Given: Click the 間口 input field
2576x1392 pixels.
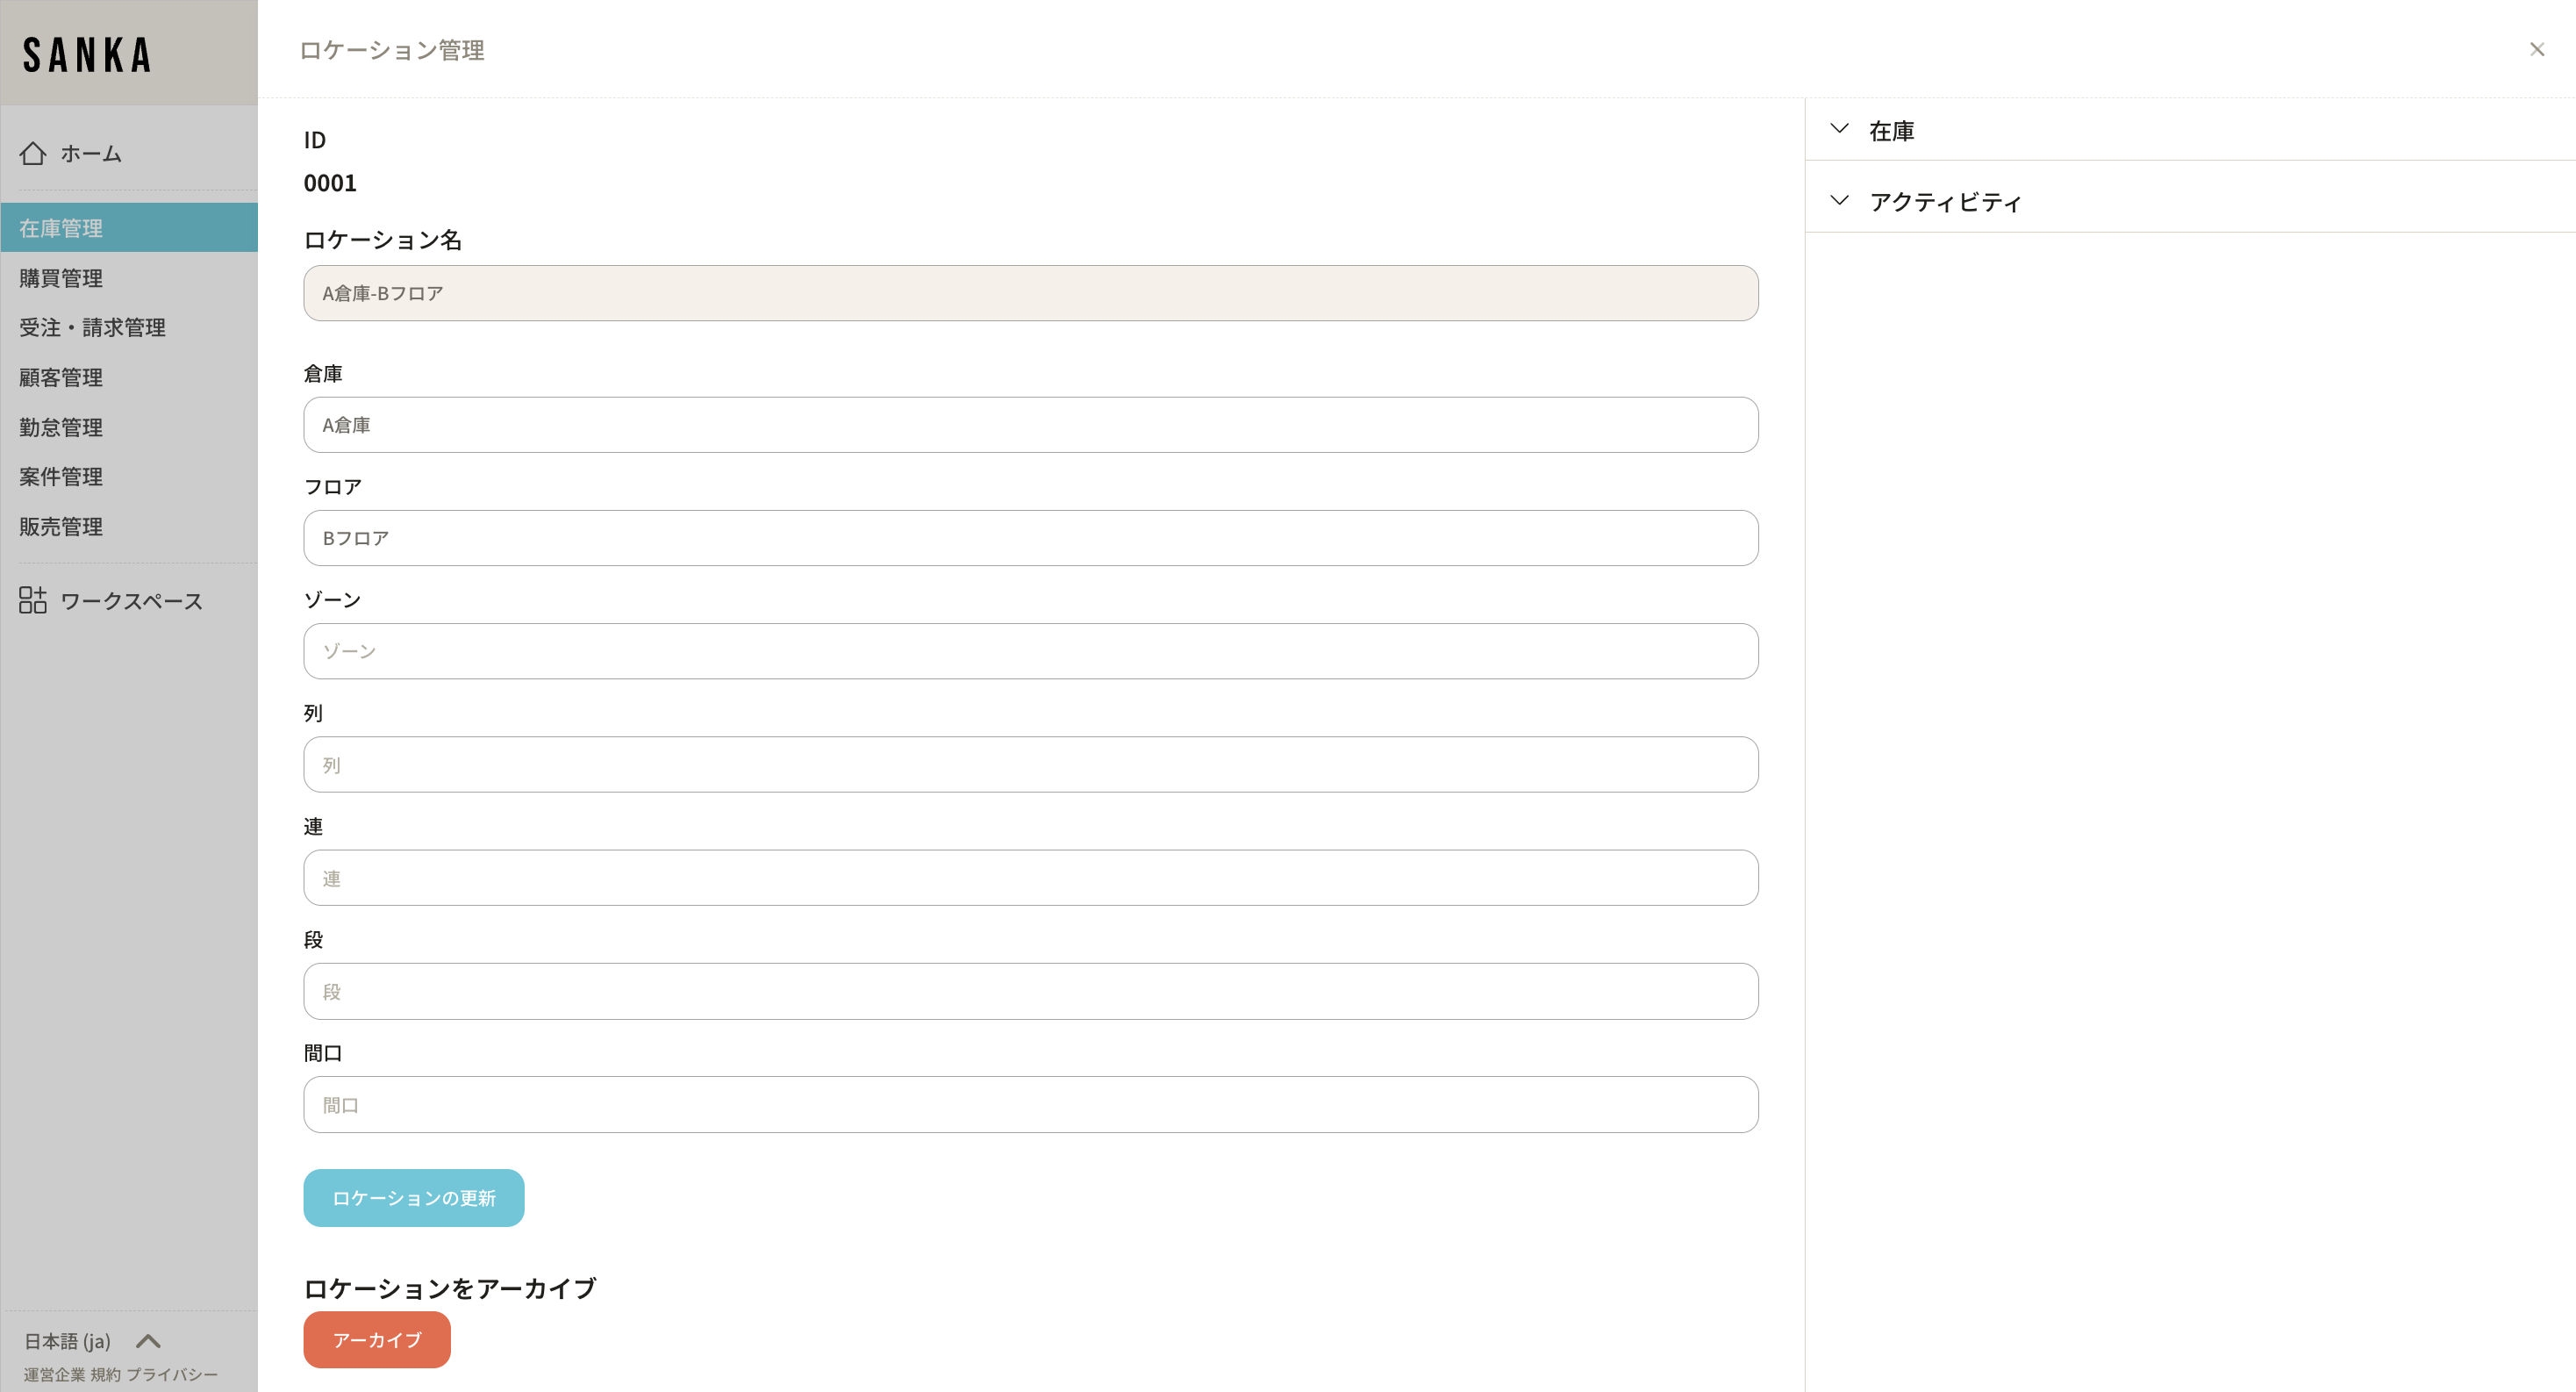Looking at the screenshot, I should 1030,1104.
